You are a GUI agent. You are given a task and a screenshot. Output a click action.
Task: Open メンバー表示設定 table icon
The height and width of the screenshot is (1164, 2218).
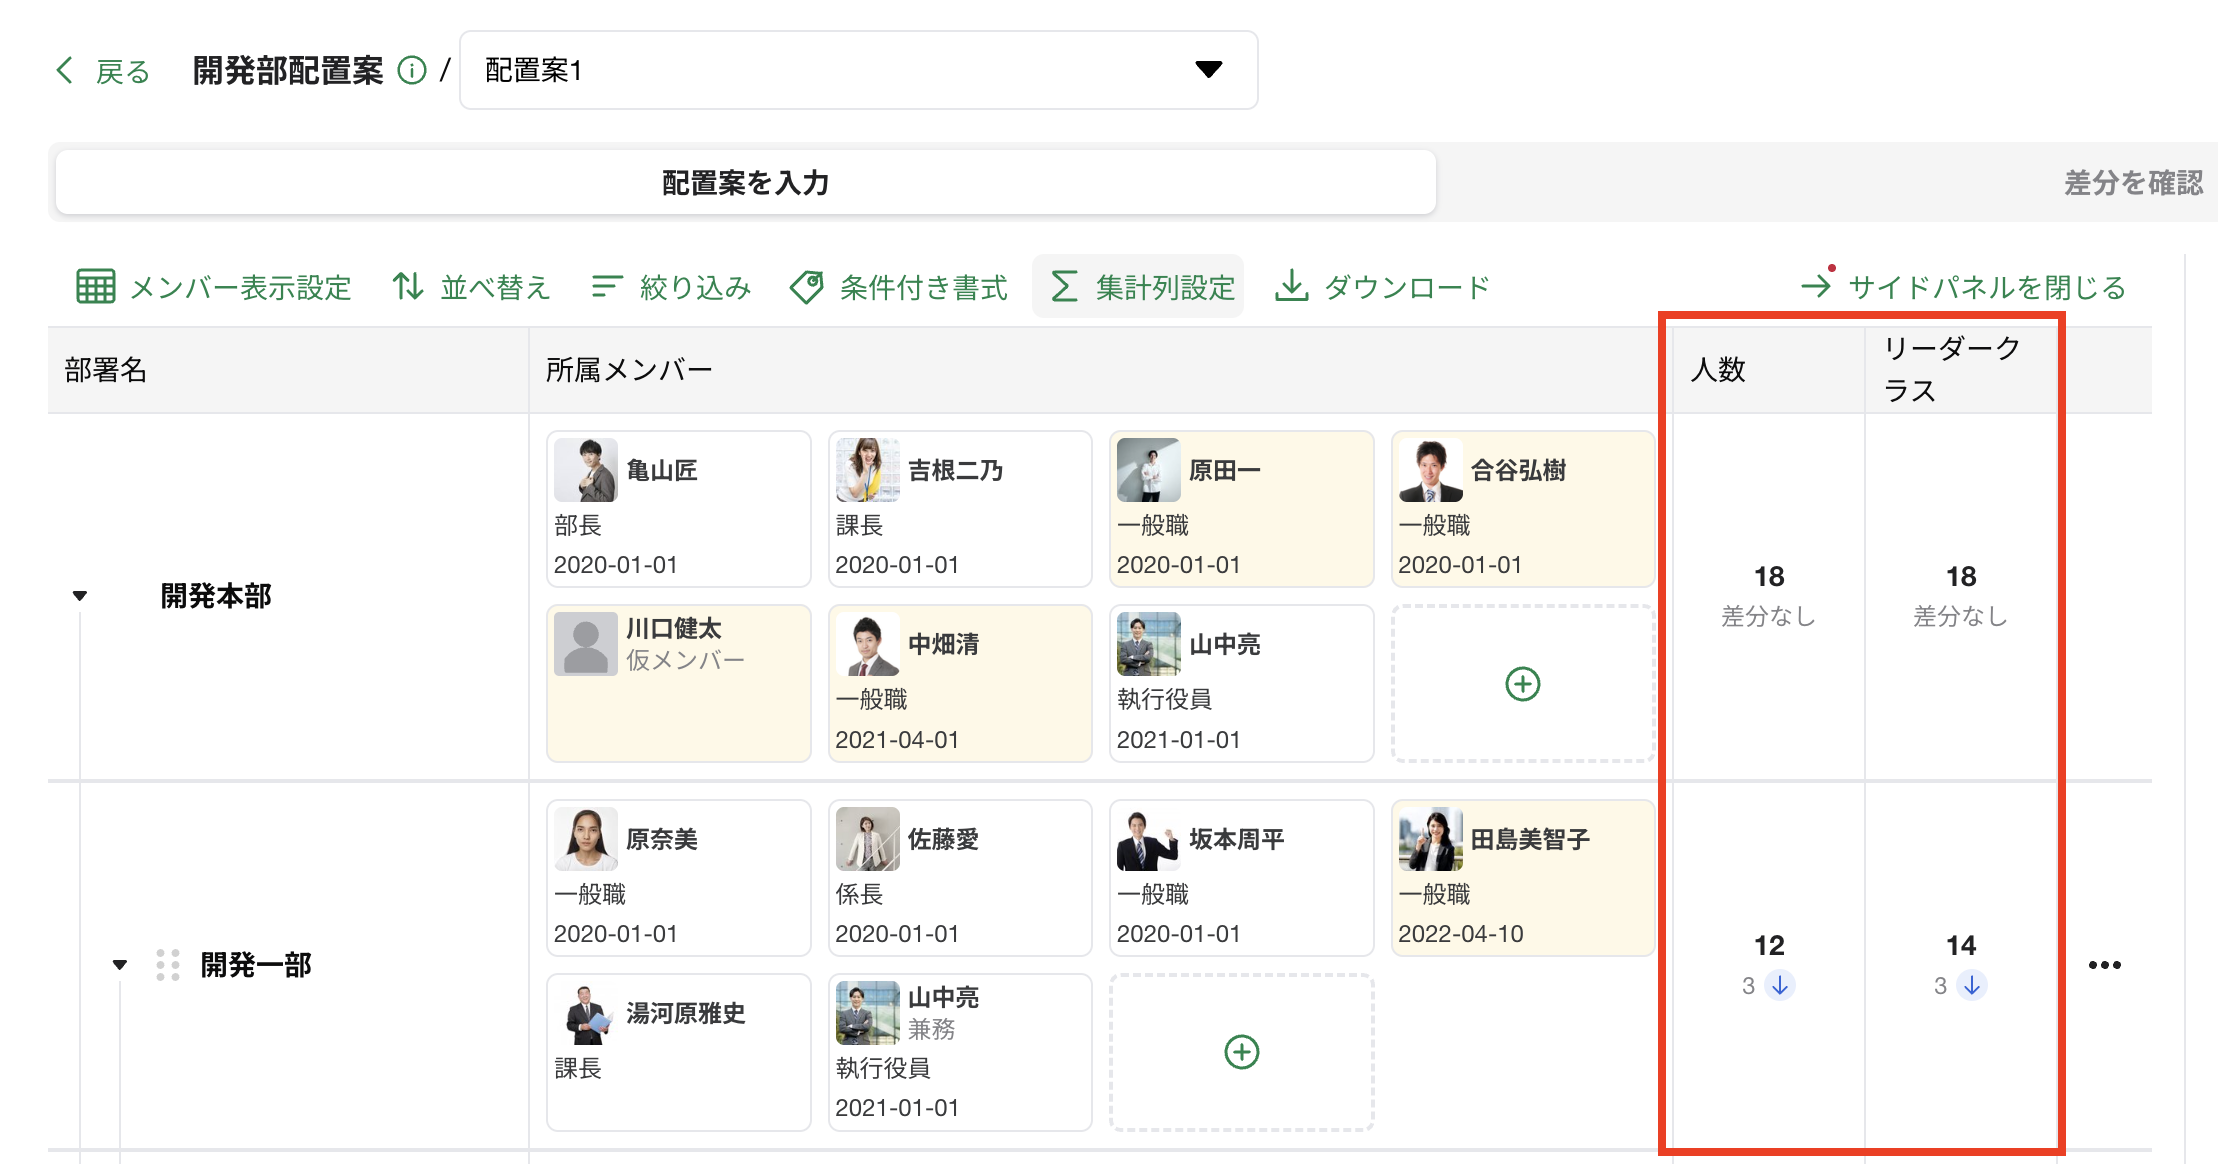point(96,287)
